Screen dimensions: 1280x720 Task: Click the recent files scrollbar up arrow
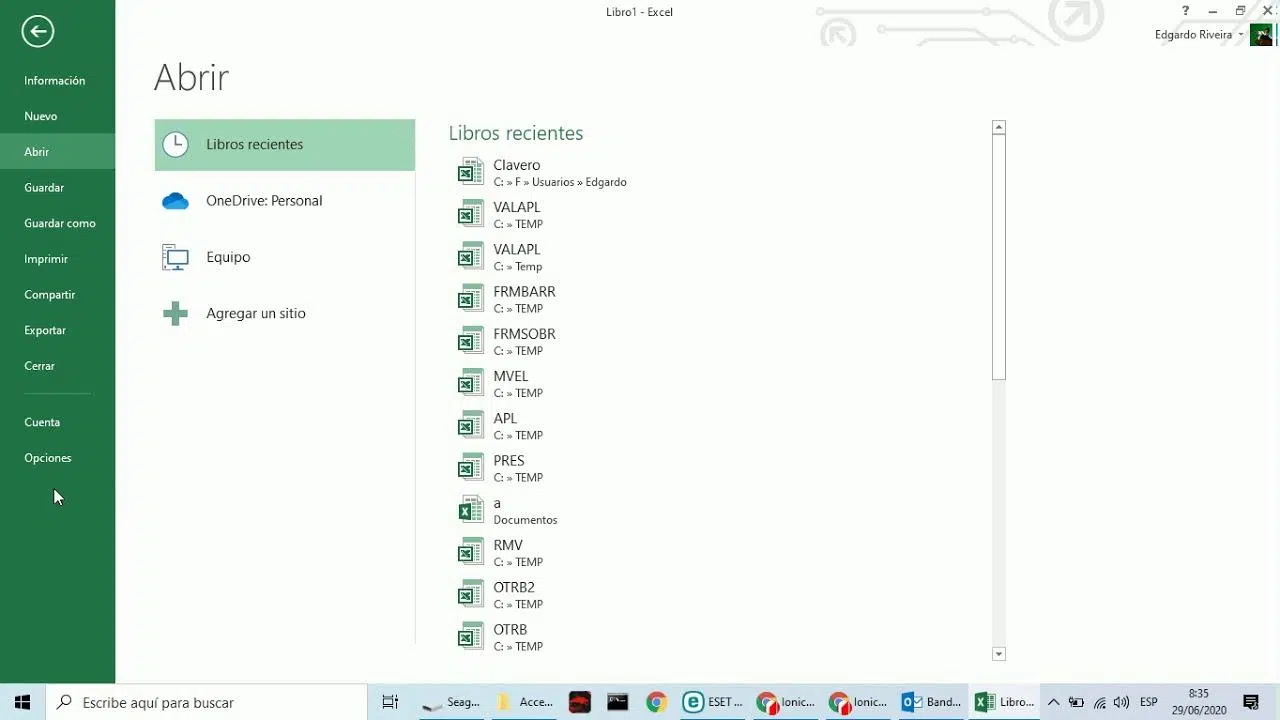[x=998, y=127]
